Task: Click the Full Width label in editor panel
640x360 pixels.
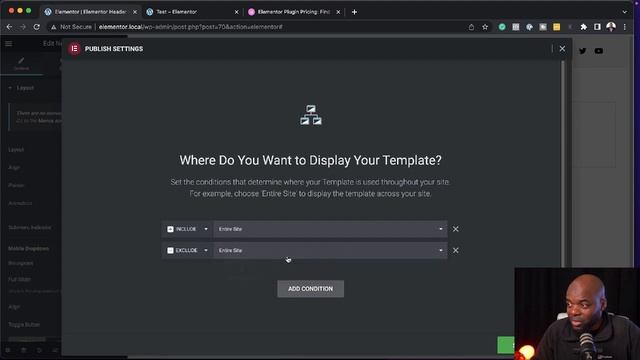Action: click(x=20, y=280)
